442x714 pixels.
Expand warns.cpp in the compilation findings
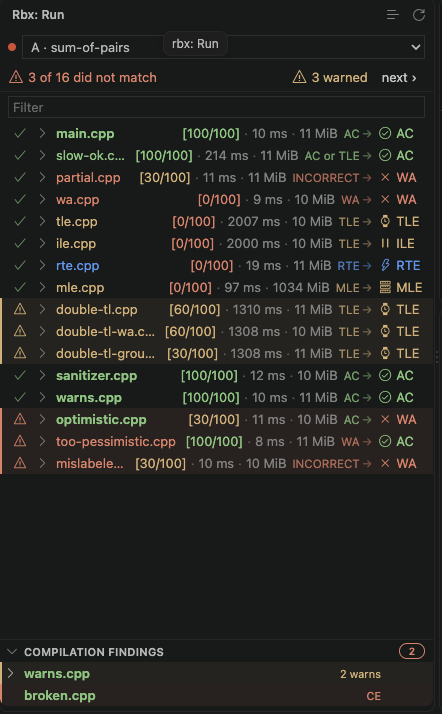(x=11, y=673)
